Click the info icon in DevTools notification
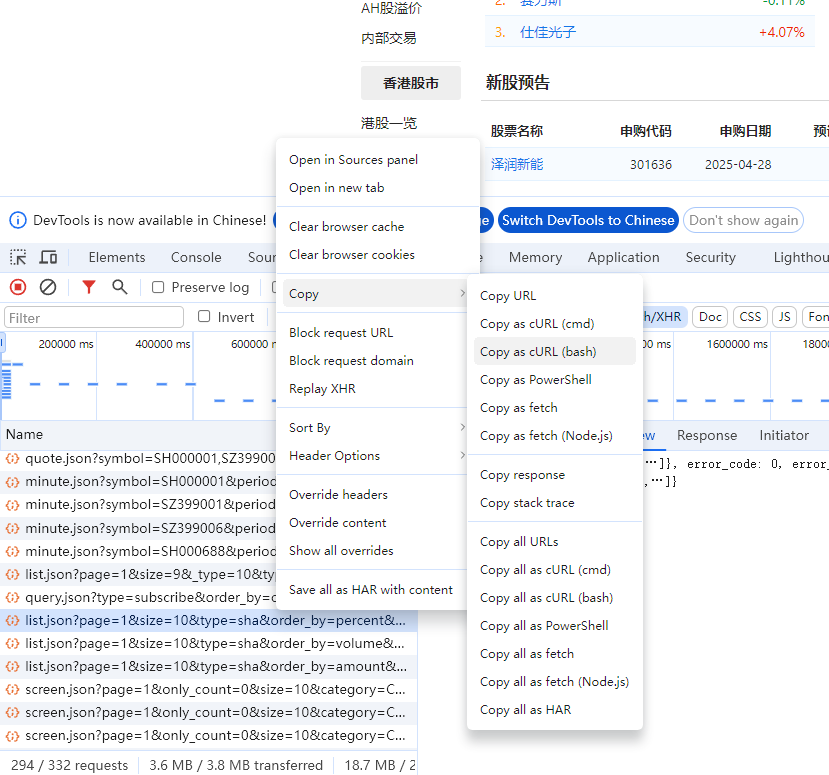Viewport: 829px width, 775px height. [x=18, y=220]
